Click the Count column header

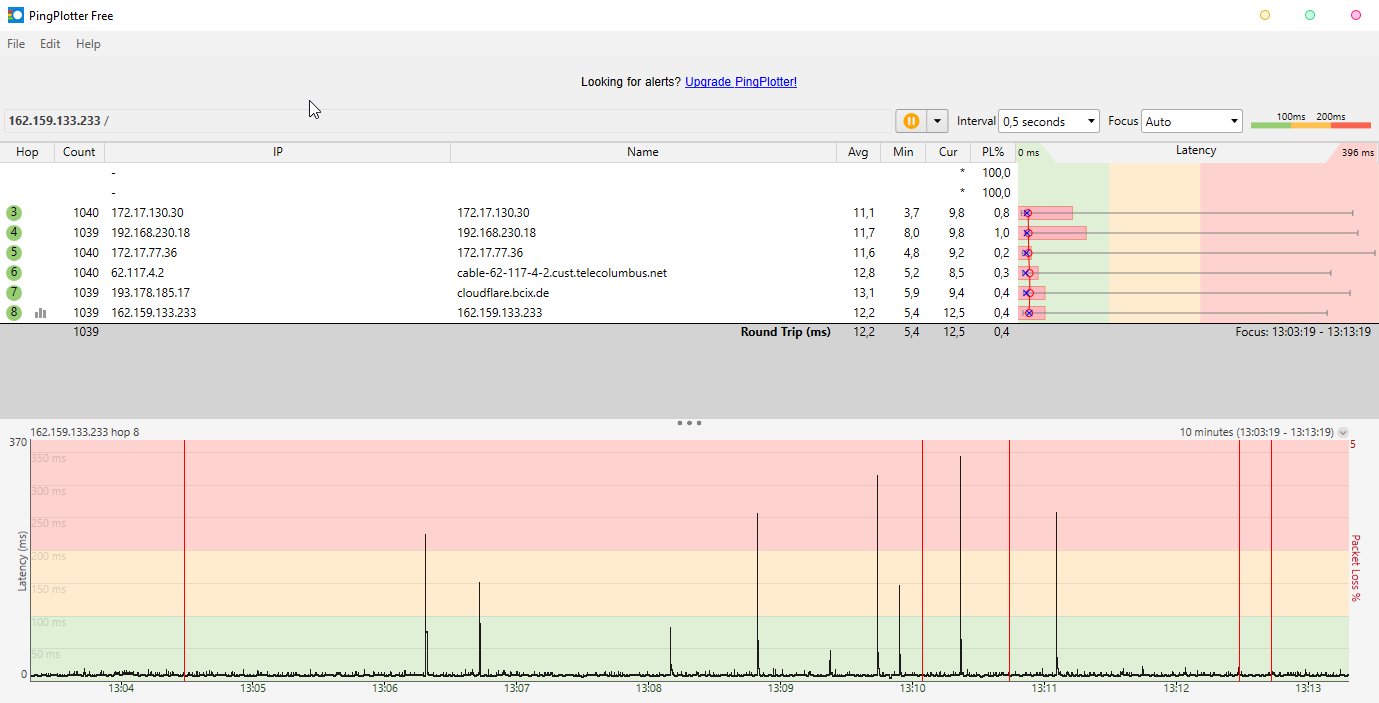coord(79,152)
